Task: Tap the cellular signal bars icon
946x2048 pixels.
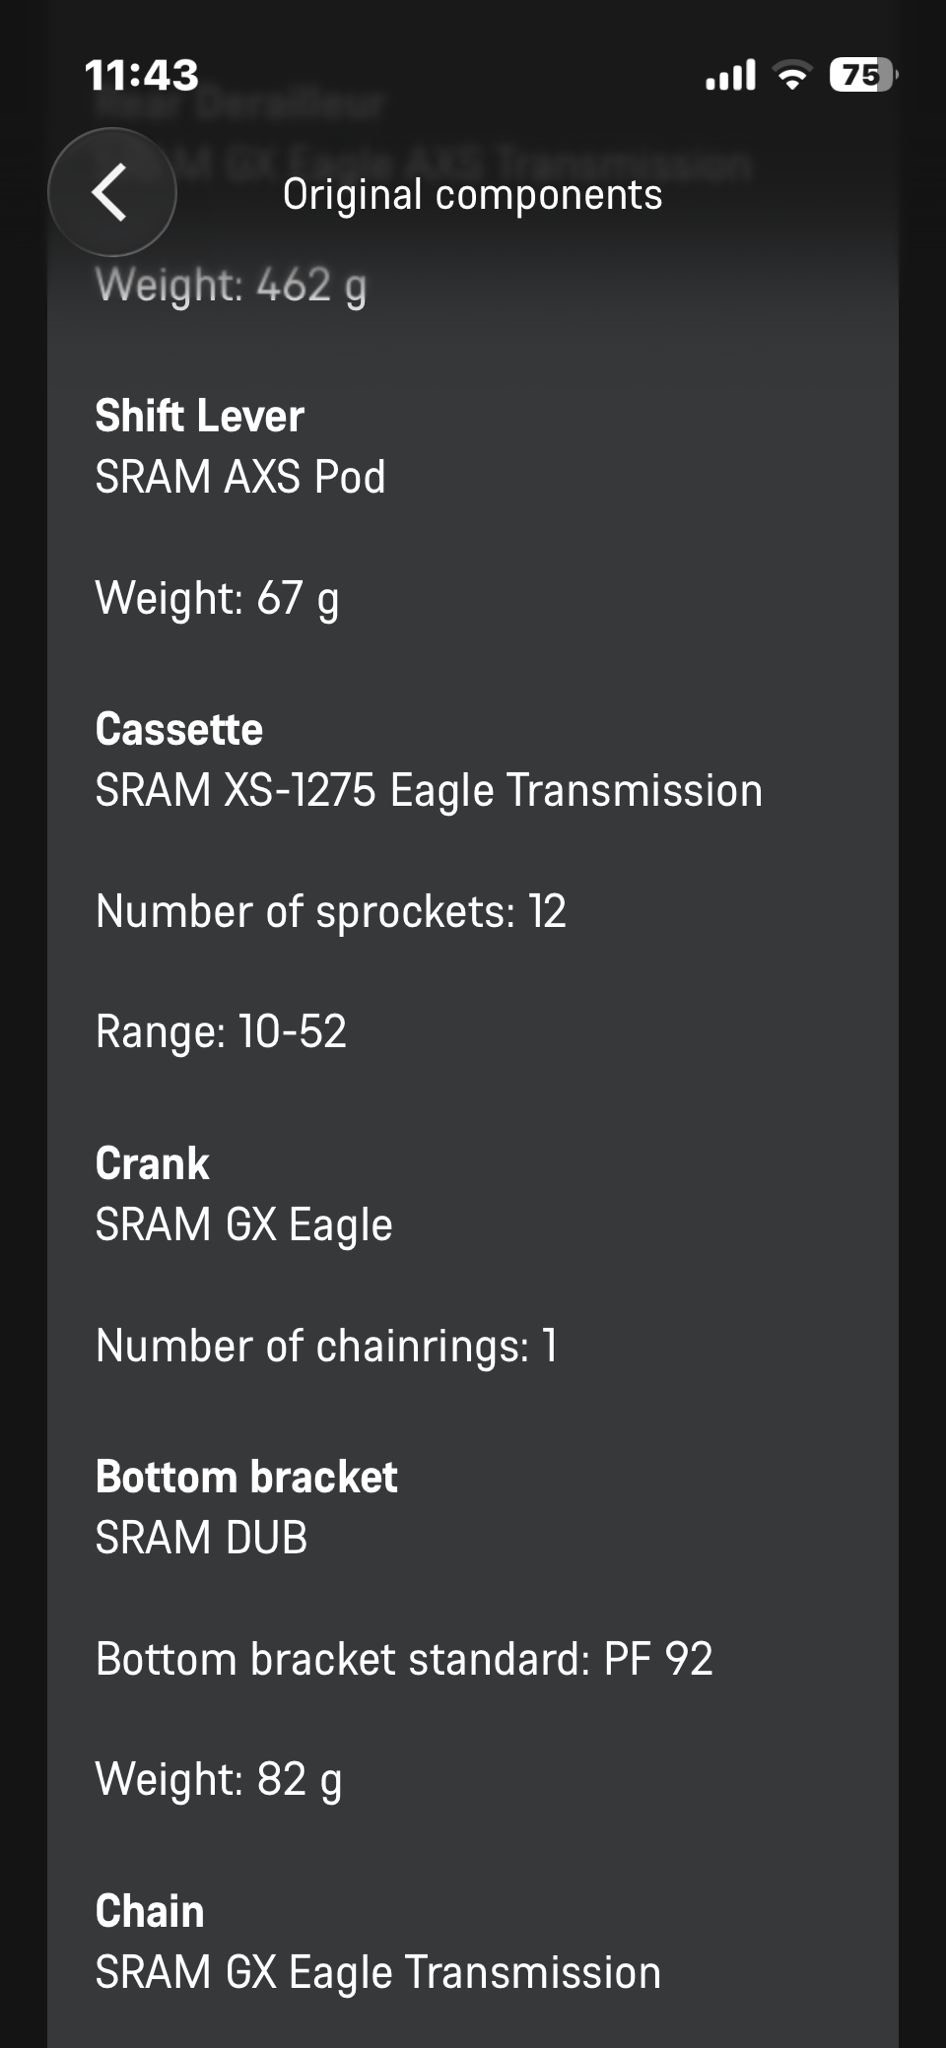Action: [731, 75]
